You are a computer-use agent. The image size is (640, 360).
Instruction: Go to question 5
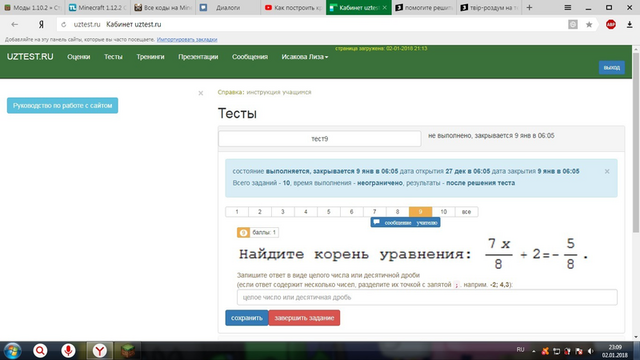[329, 212]
